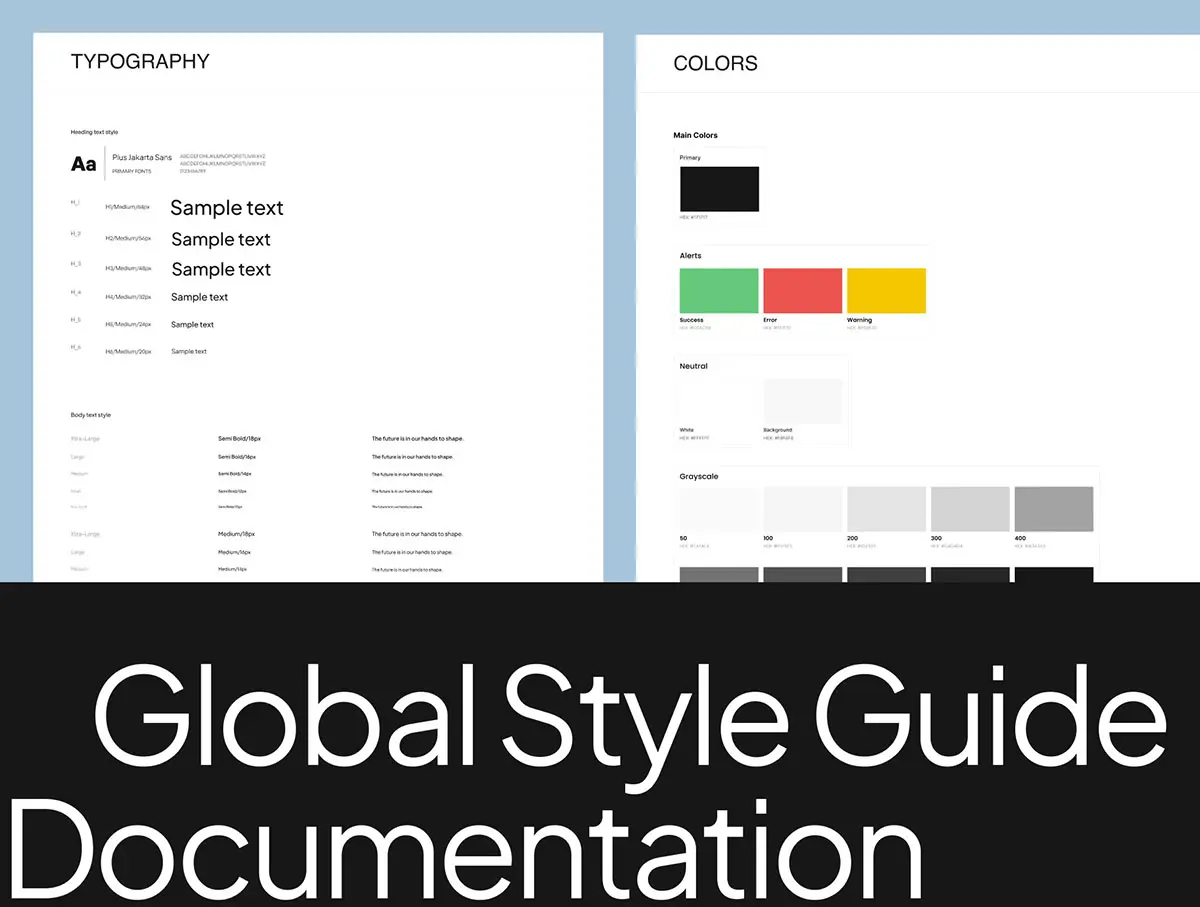Image resolution: width=1200 pixels, height=907 pixels.
Task: Select the Grayscale 400 swatch
Action: 1053,509
